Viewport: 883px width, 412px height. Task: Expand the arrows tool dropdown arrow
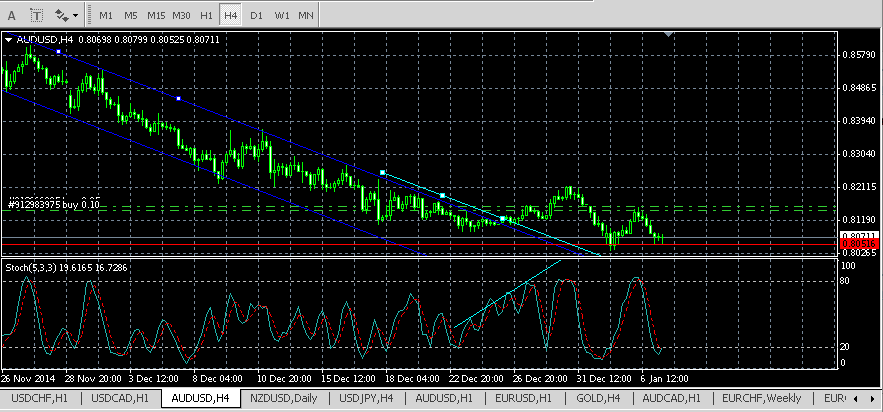[76, 16]
